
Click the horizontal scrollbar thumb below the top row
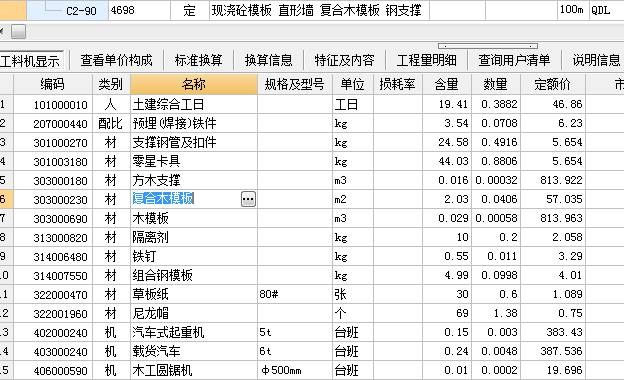click(x=18, y=31)
